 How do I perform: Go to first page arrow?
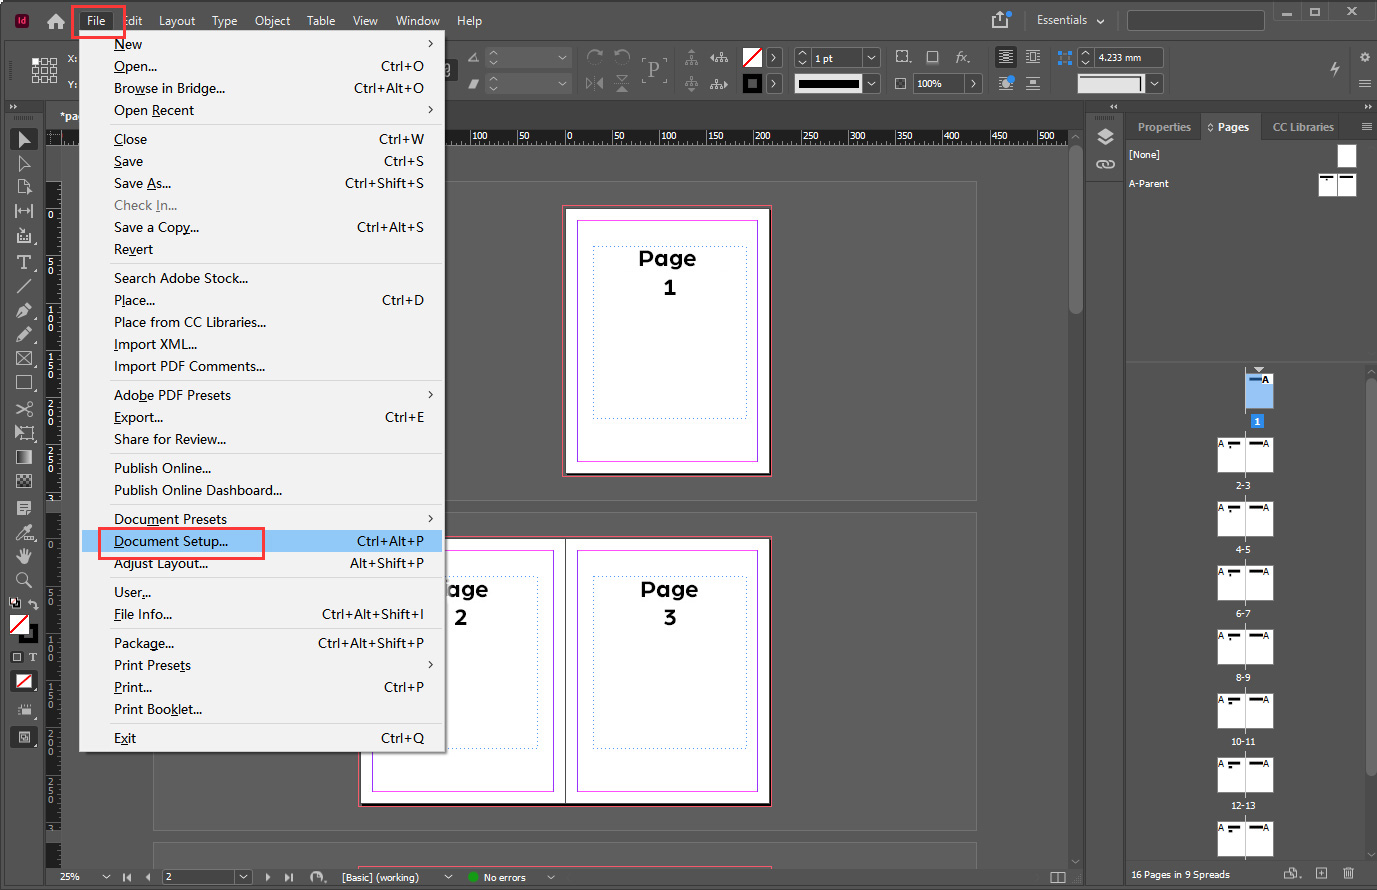click(x=127, y=877)
